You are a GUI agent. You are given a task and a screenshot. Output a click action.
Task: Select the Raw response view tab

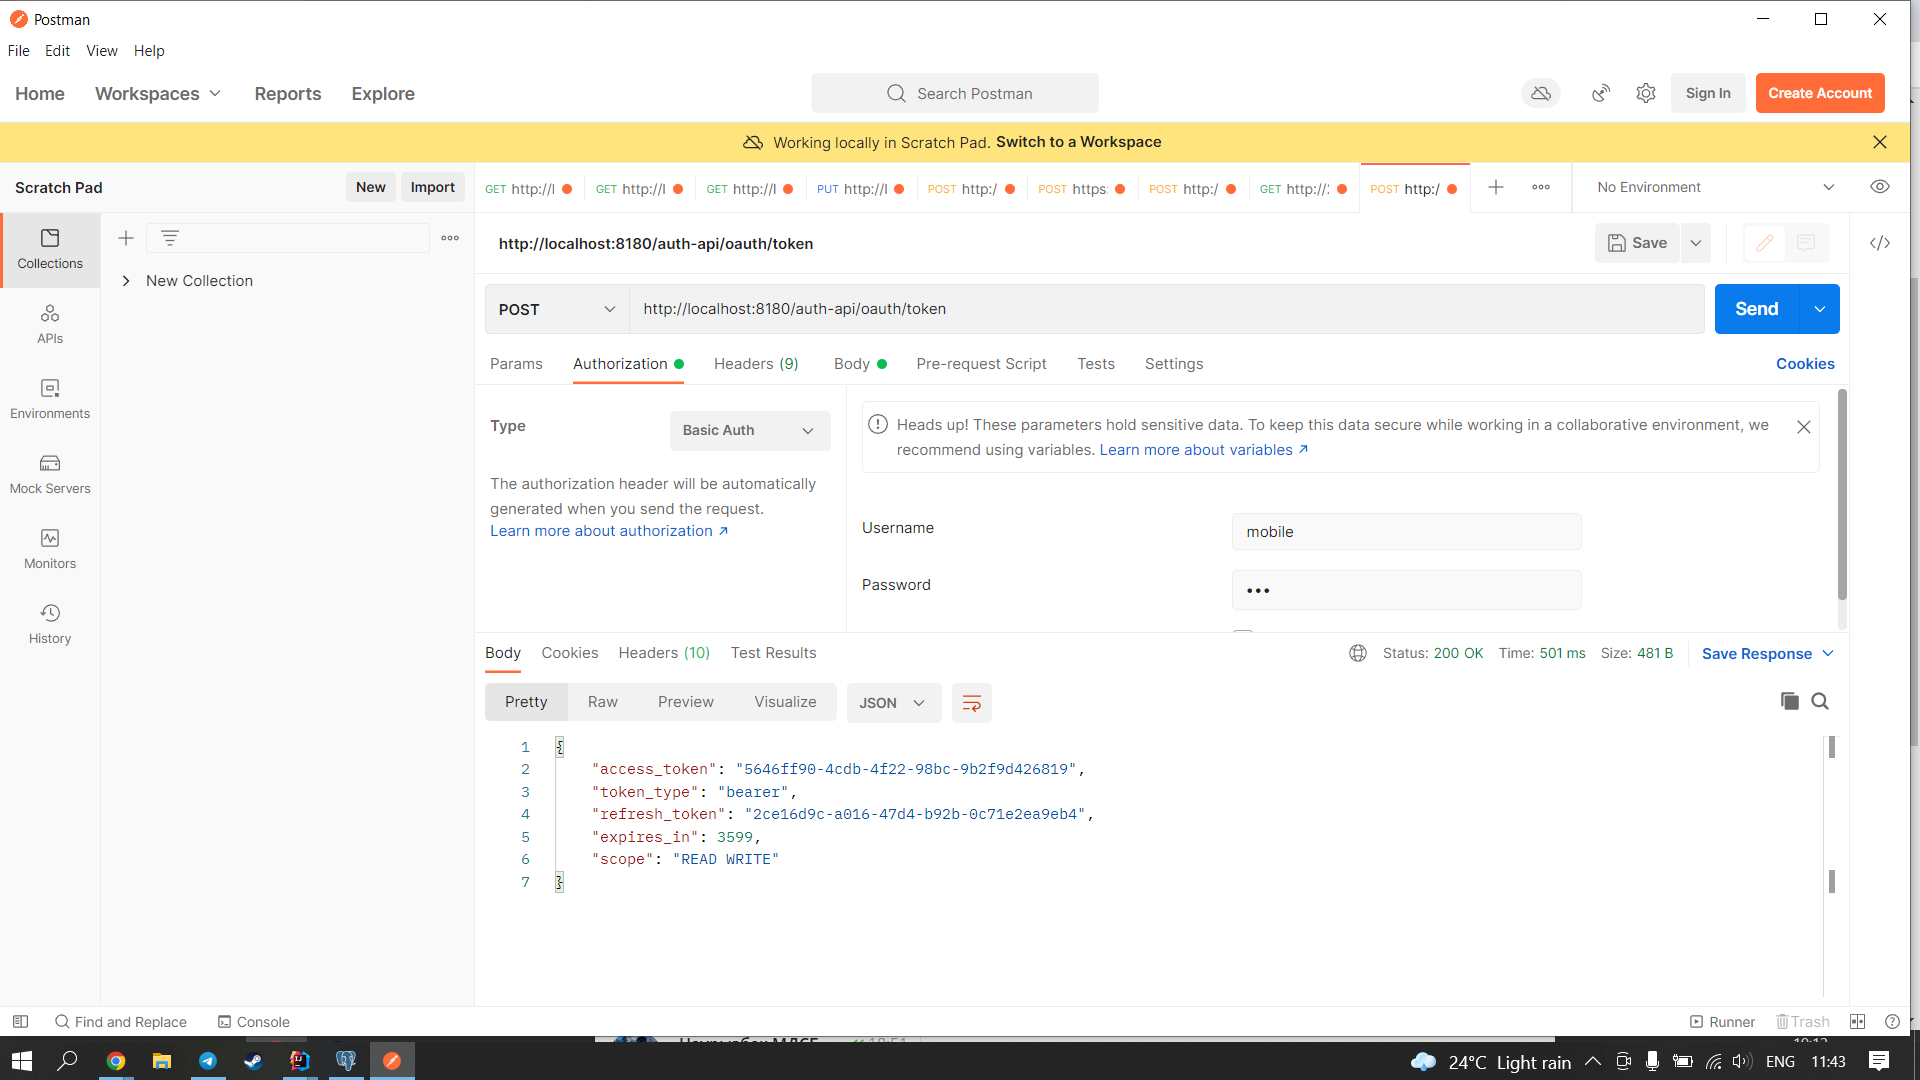[602, 702]
